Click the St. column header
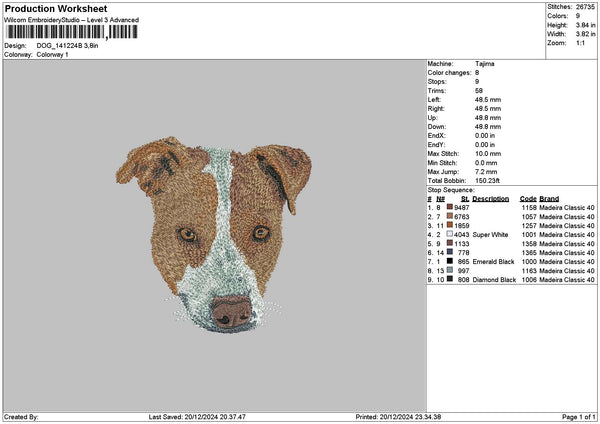Screen dimensions: 600x424 (465, 199)
